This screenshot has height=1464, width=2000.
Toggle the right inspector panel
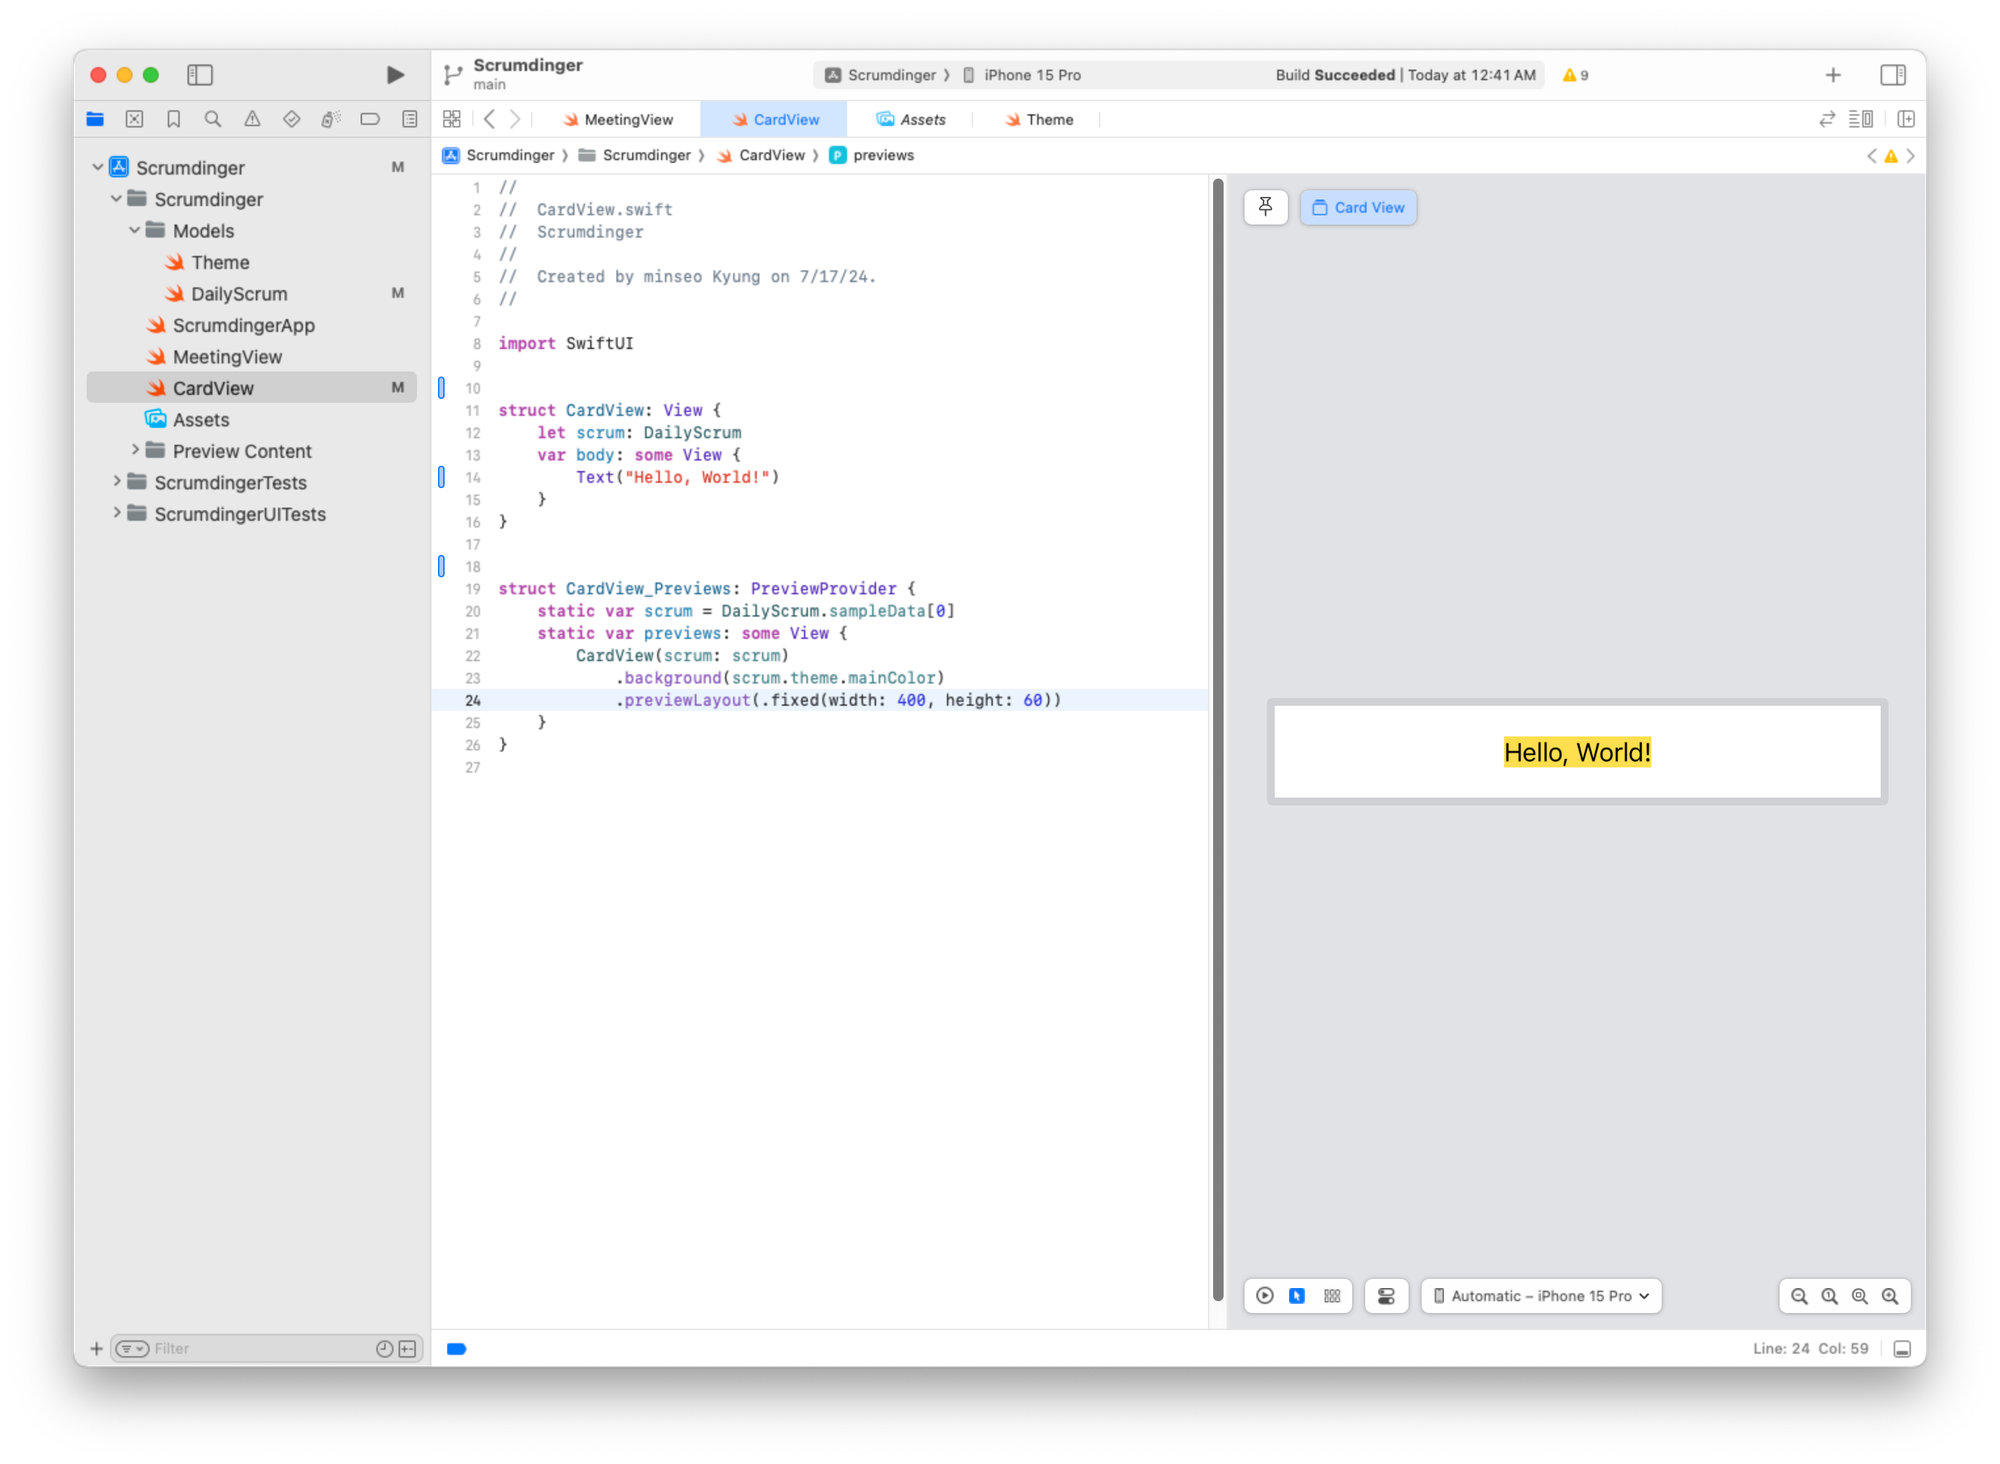1892,75
